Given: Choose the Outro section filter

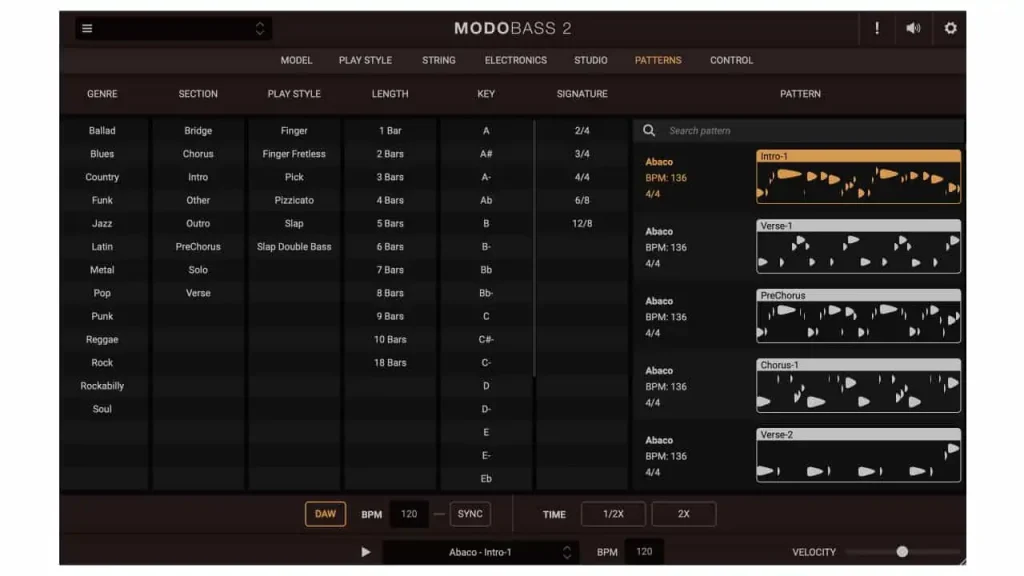Looking at the screenshot, I should (198, 223).
